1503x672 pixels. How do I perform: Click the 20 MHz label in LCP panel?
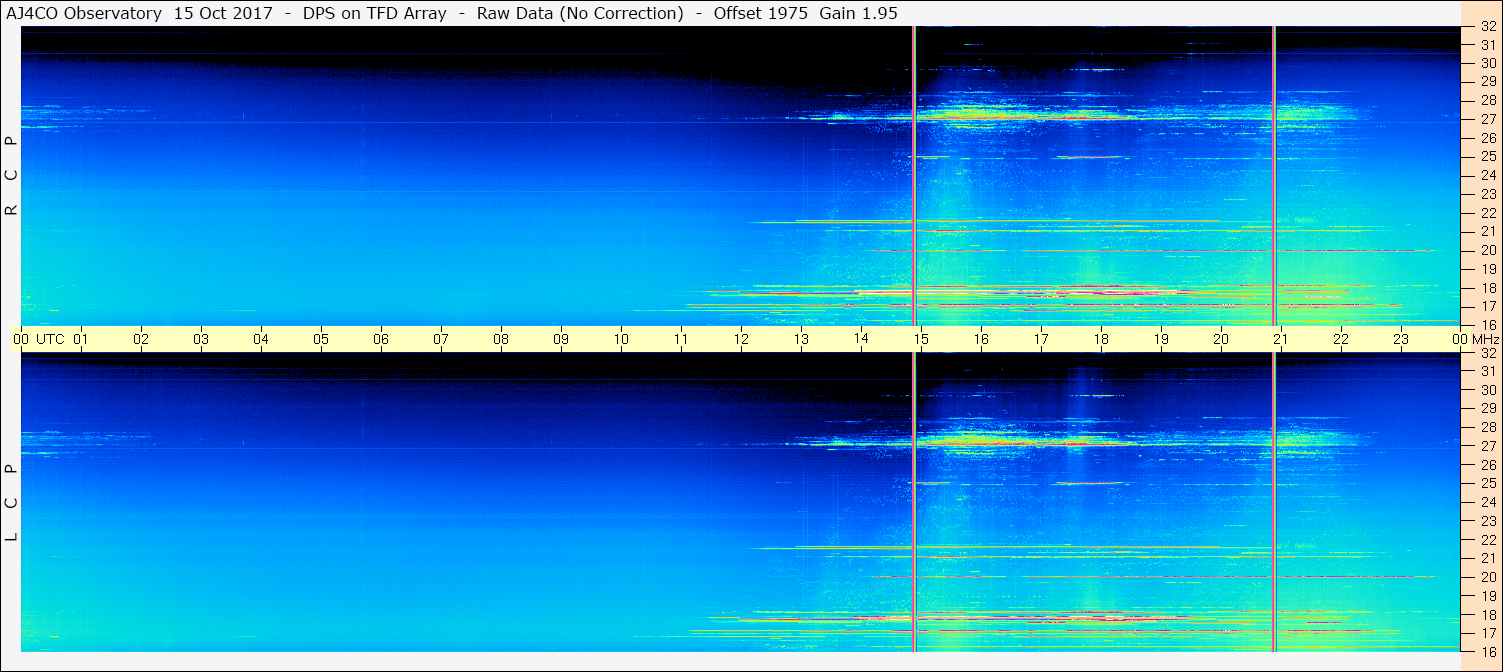pos(1487,577)
